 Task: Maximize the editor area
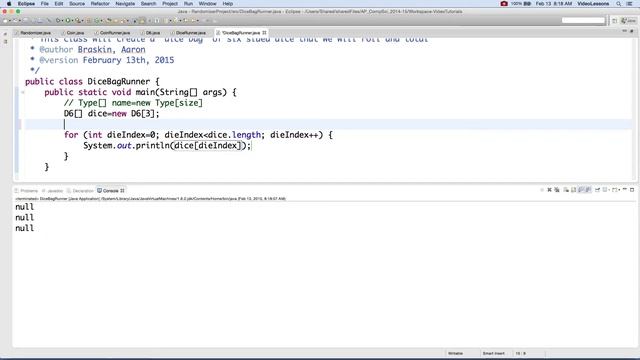point(632,31)
